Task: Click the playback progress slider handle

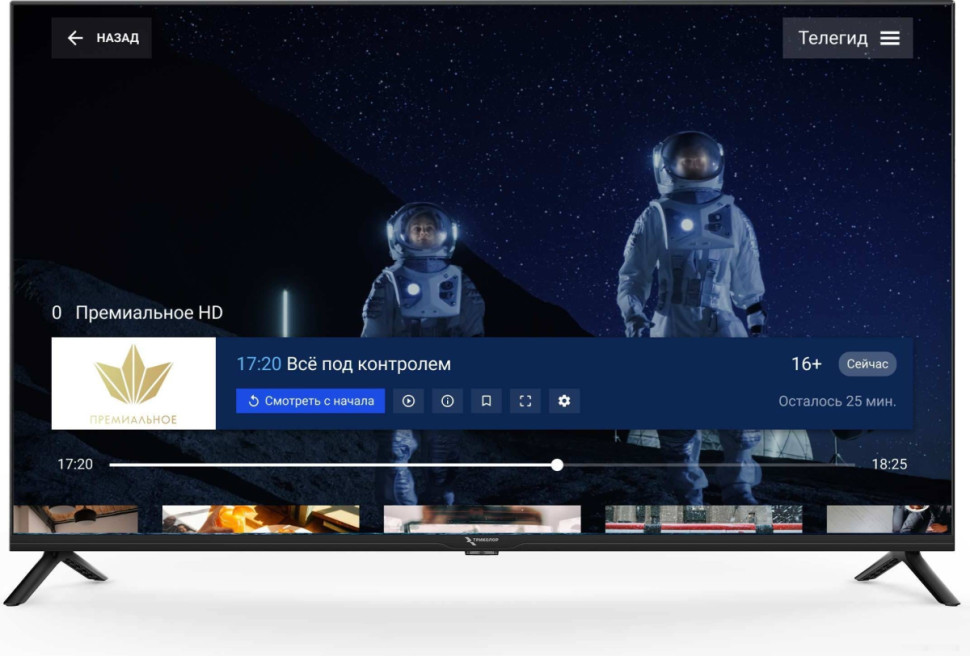Action: pos(557,465)
